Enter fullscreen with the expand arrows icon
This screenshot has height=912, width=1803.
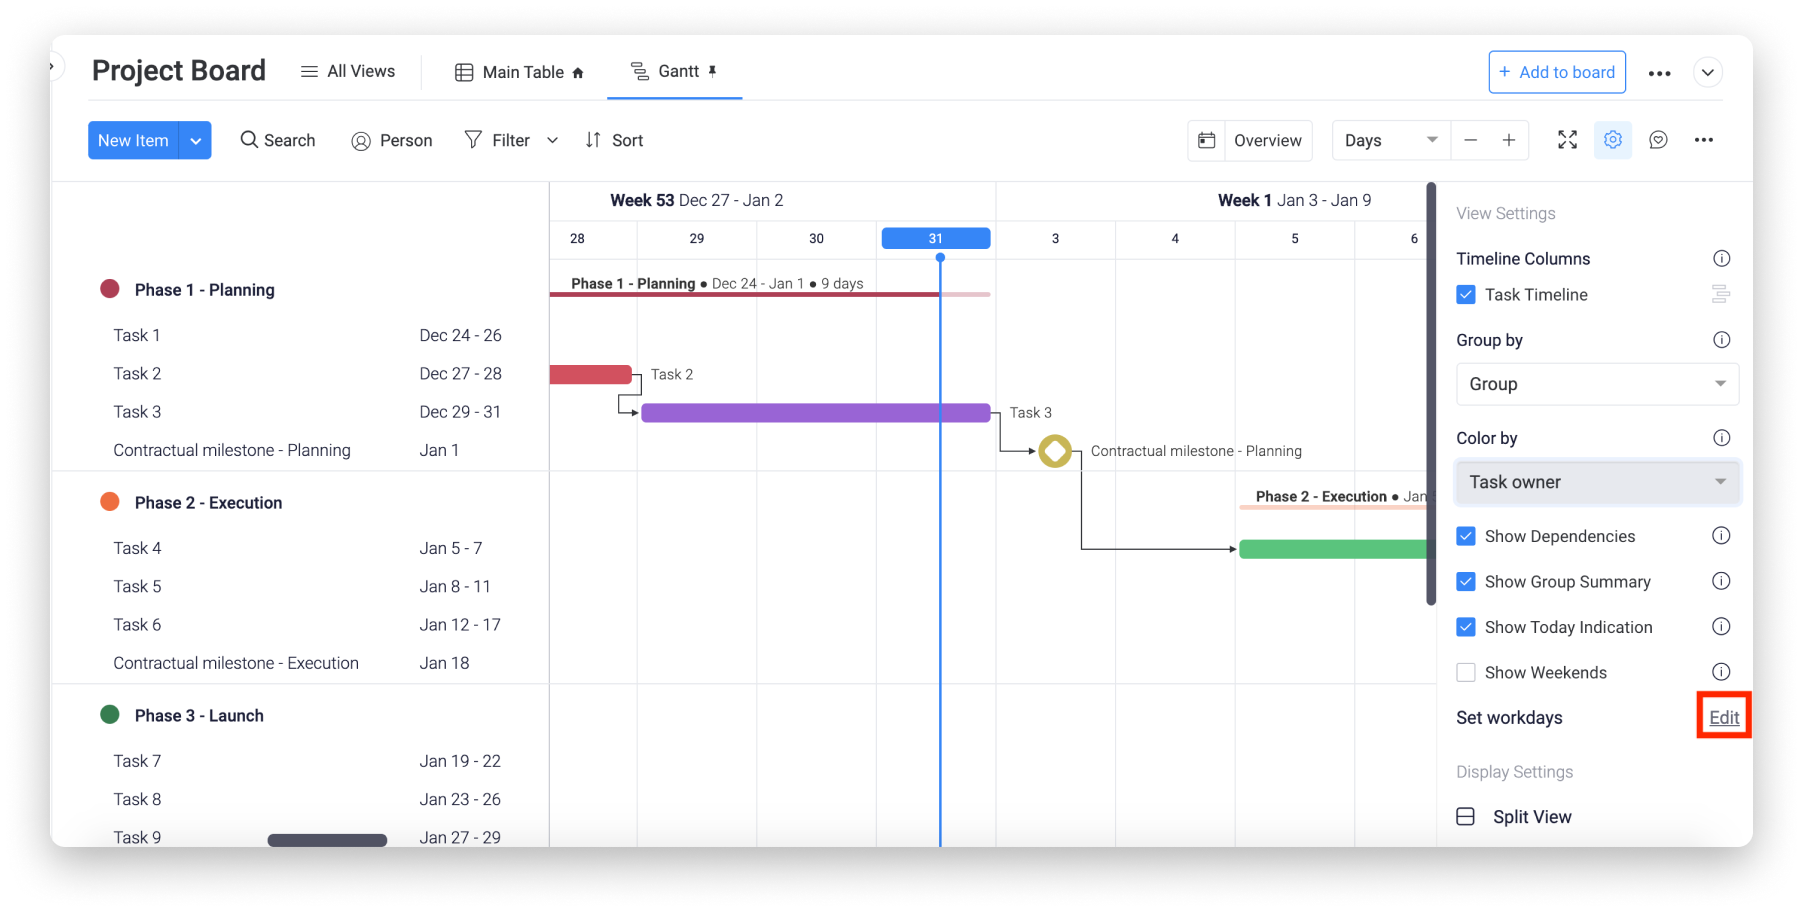tap(1567, 140)
